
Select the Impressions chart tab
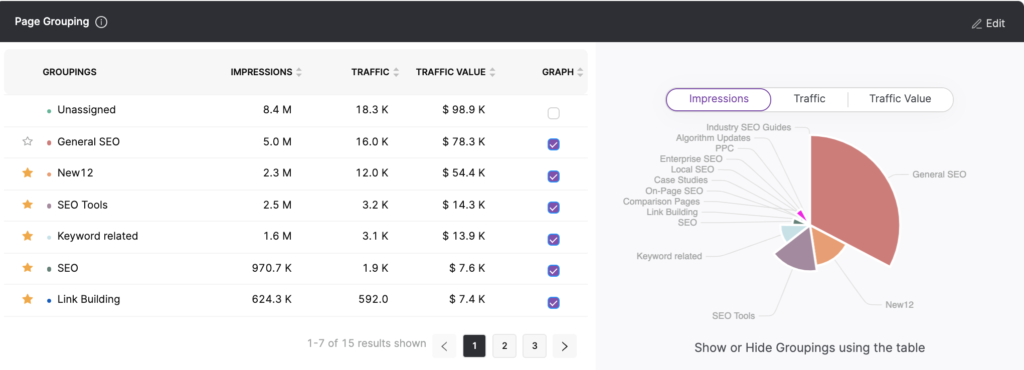click(x=718, y=99)
